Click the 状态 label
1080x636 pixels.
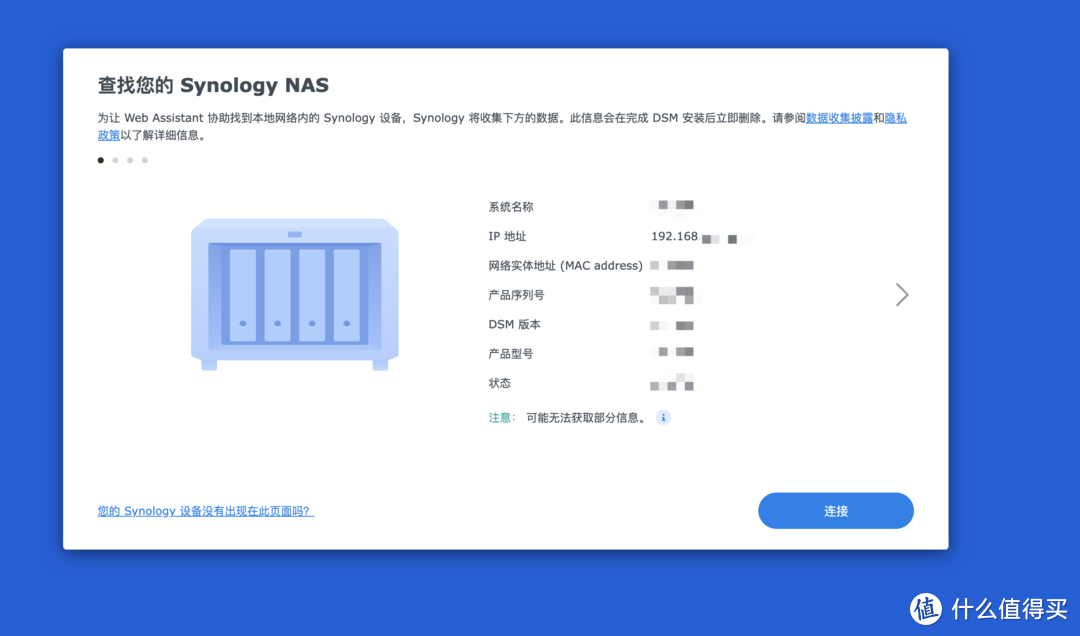tap(500, 383)
